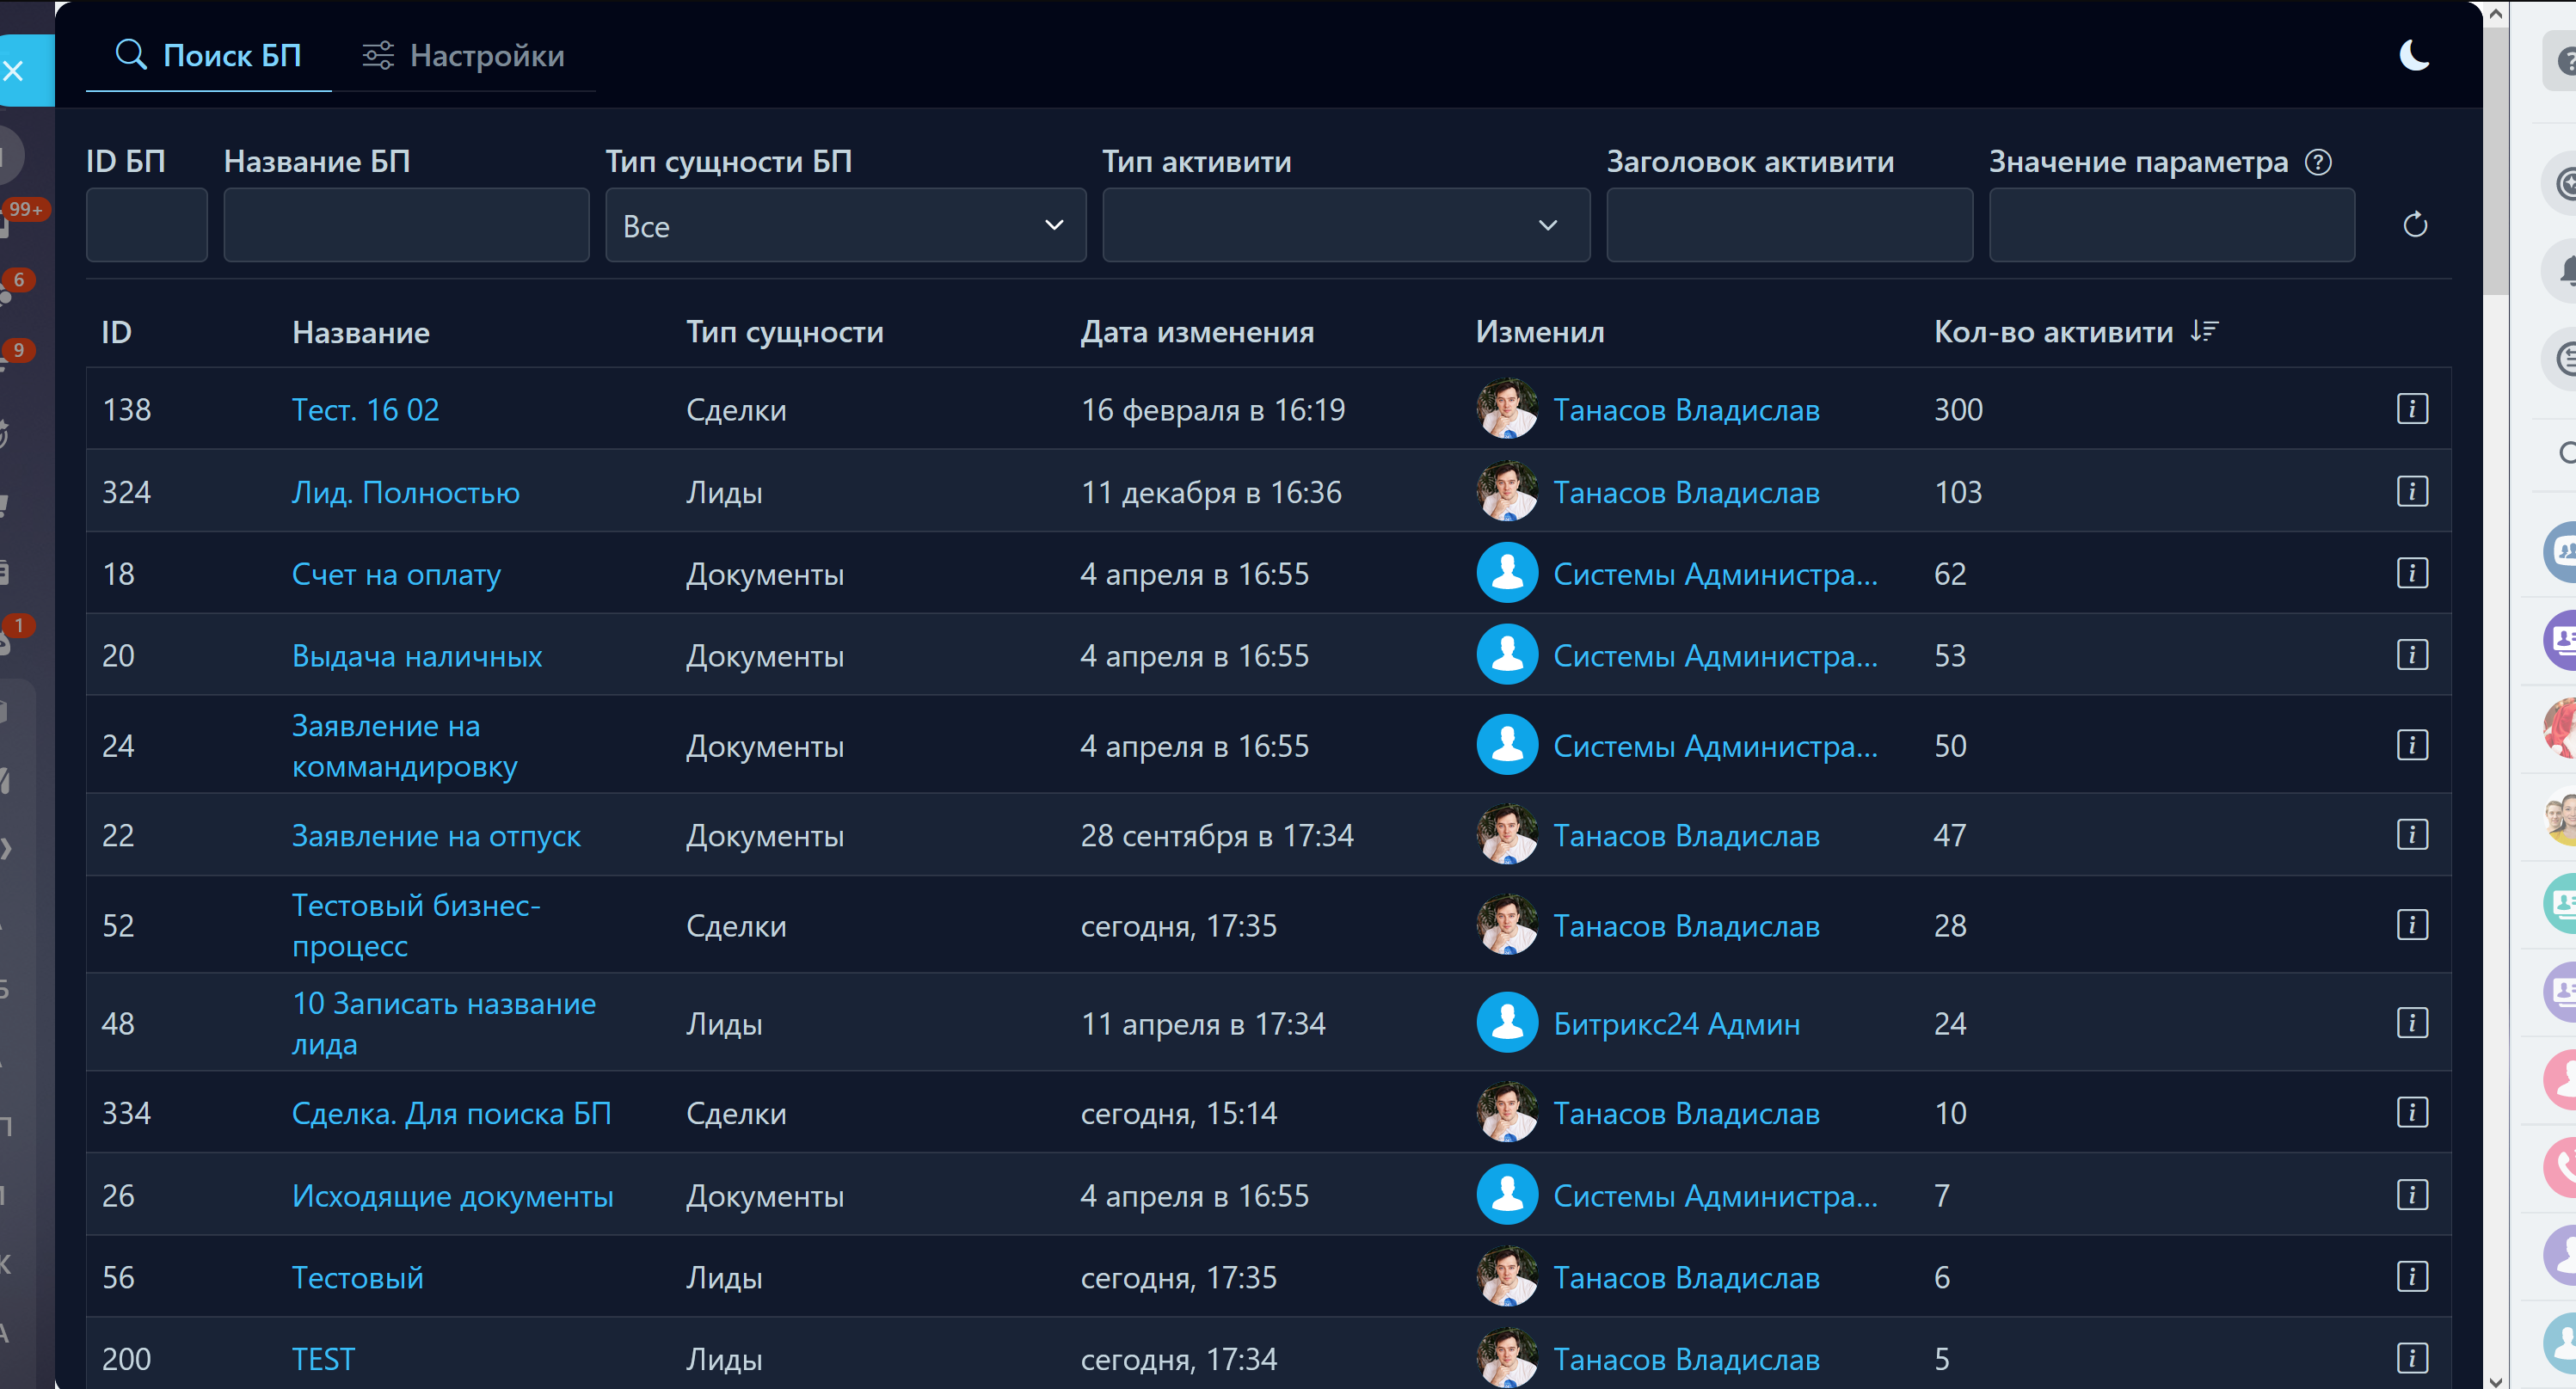This screenshot has width=2576, height=1389.
Task: Click the help icon beside Значение параметра
Action: coord(2318,162)
